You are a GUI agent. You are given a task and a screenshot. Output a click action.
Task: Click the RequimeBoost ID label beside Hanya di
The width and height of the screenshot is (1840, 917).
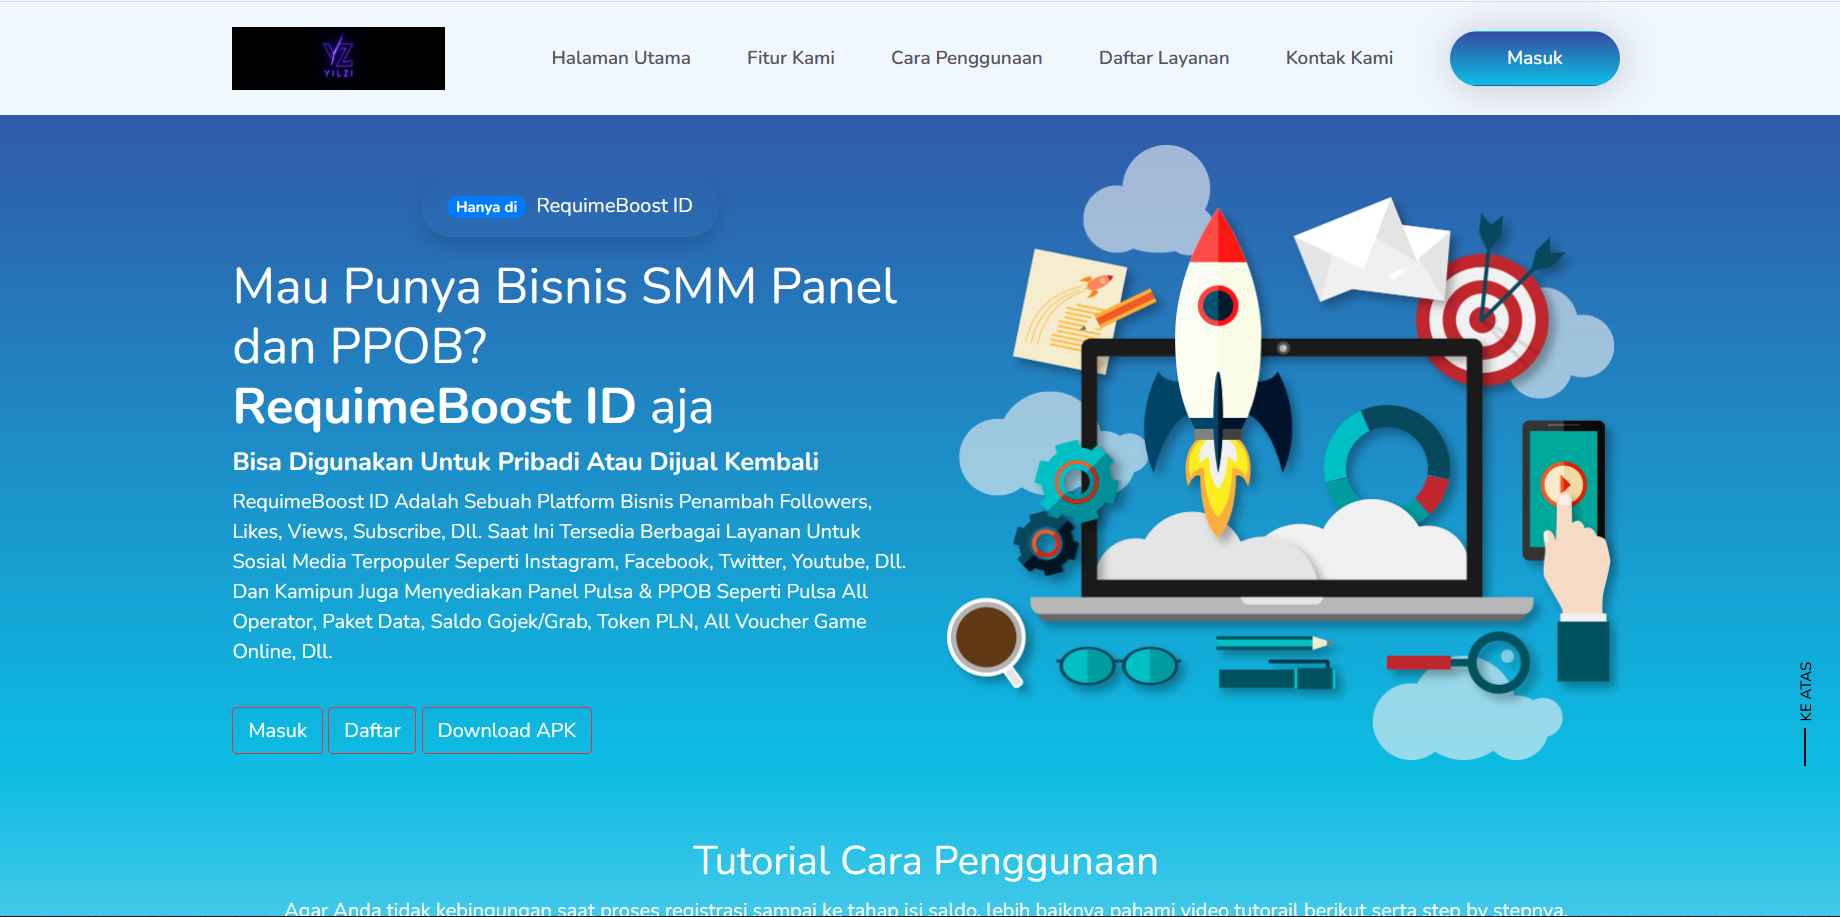[x=614, y=206]
